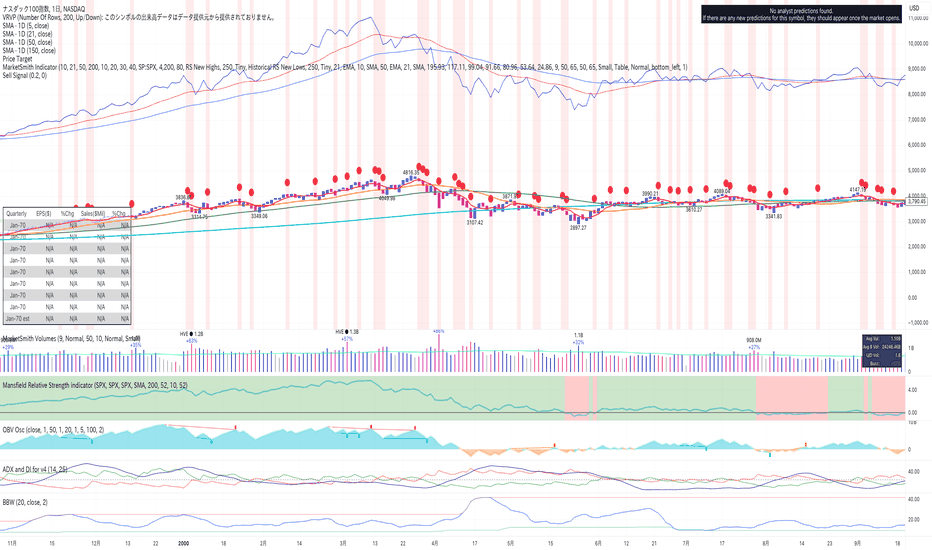Click the 3107.42 low price label
Viewport: 932px width, 550px height.
coord(474,222)
